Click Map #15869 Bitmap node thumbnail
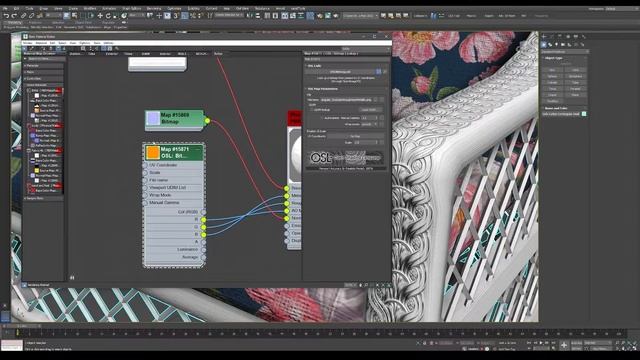This screenshot has width=640, height=360. pyautogui.click(x=153, y=118)
